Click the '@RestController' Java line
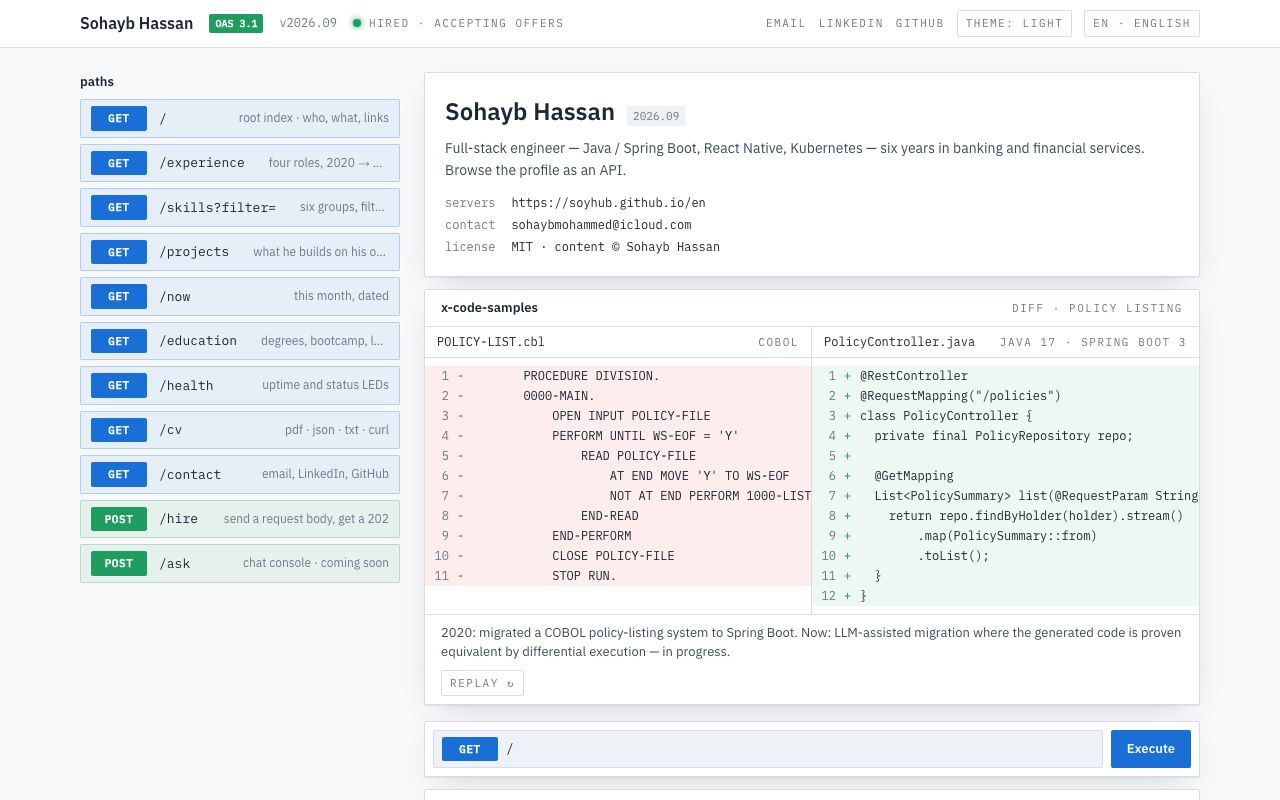1280x800 pixels. pyautogui.click(x=1006, y=376)
